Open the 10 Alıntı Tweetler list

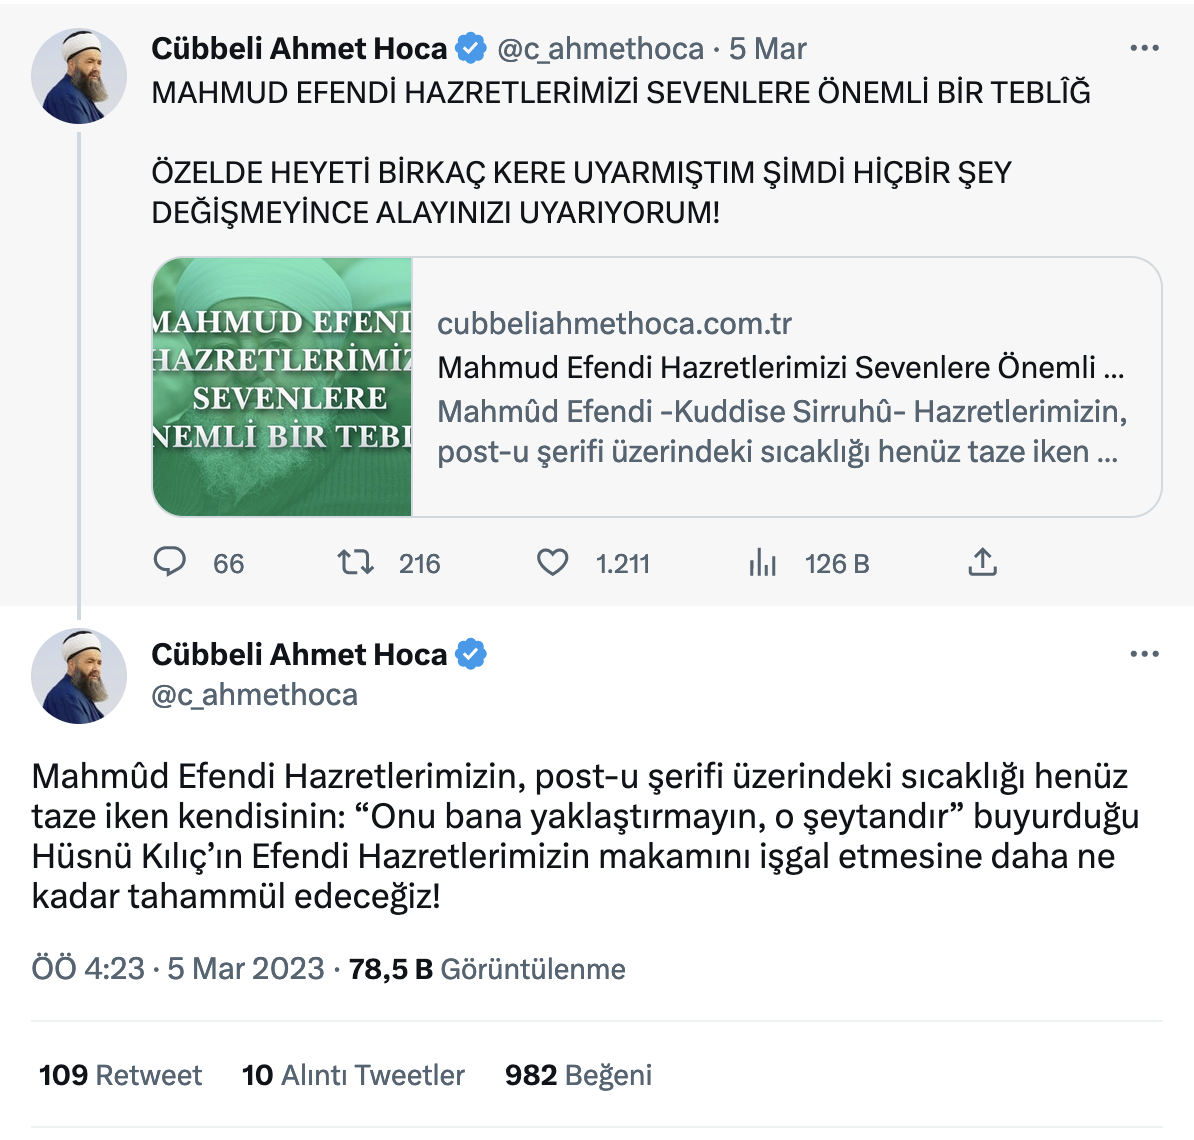tap(354, 1074)
